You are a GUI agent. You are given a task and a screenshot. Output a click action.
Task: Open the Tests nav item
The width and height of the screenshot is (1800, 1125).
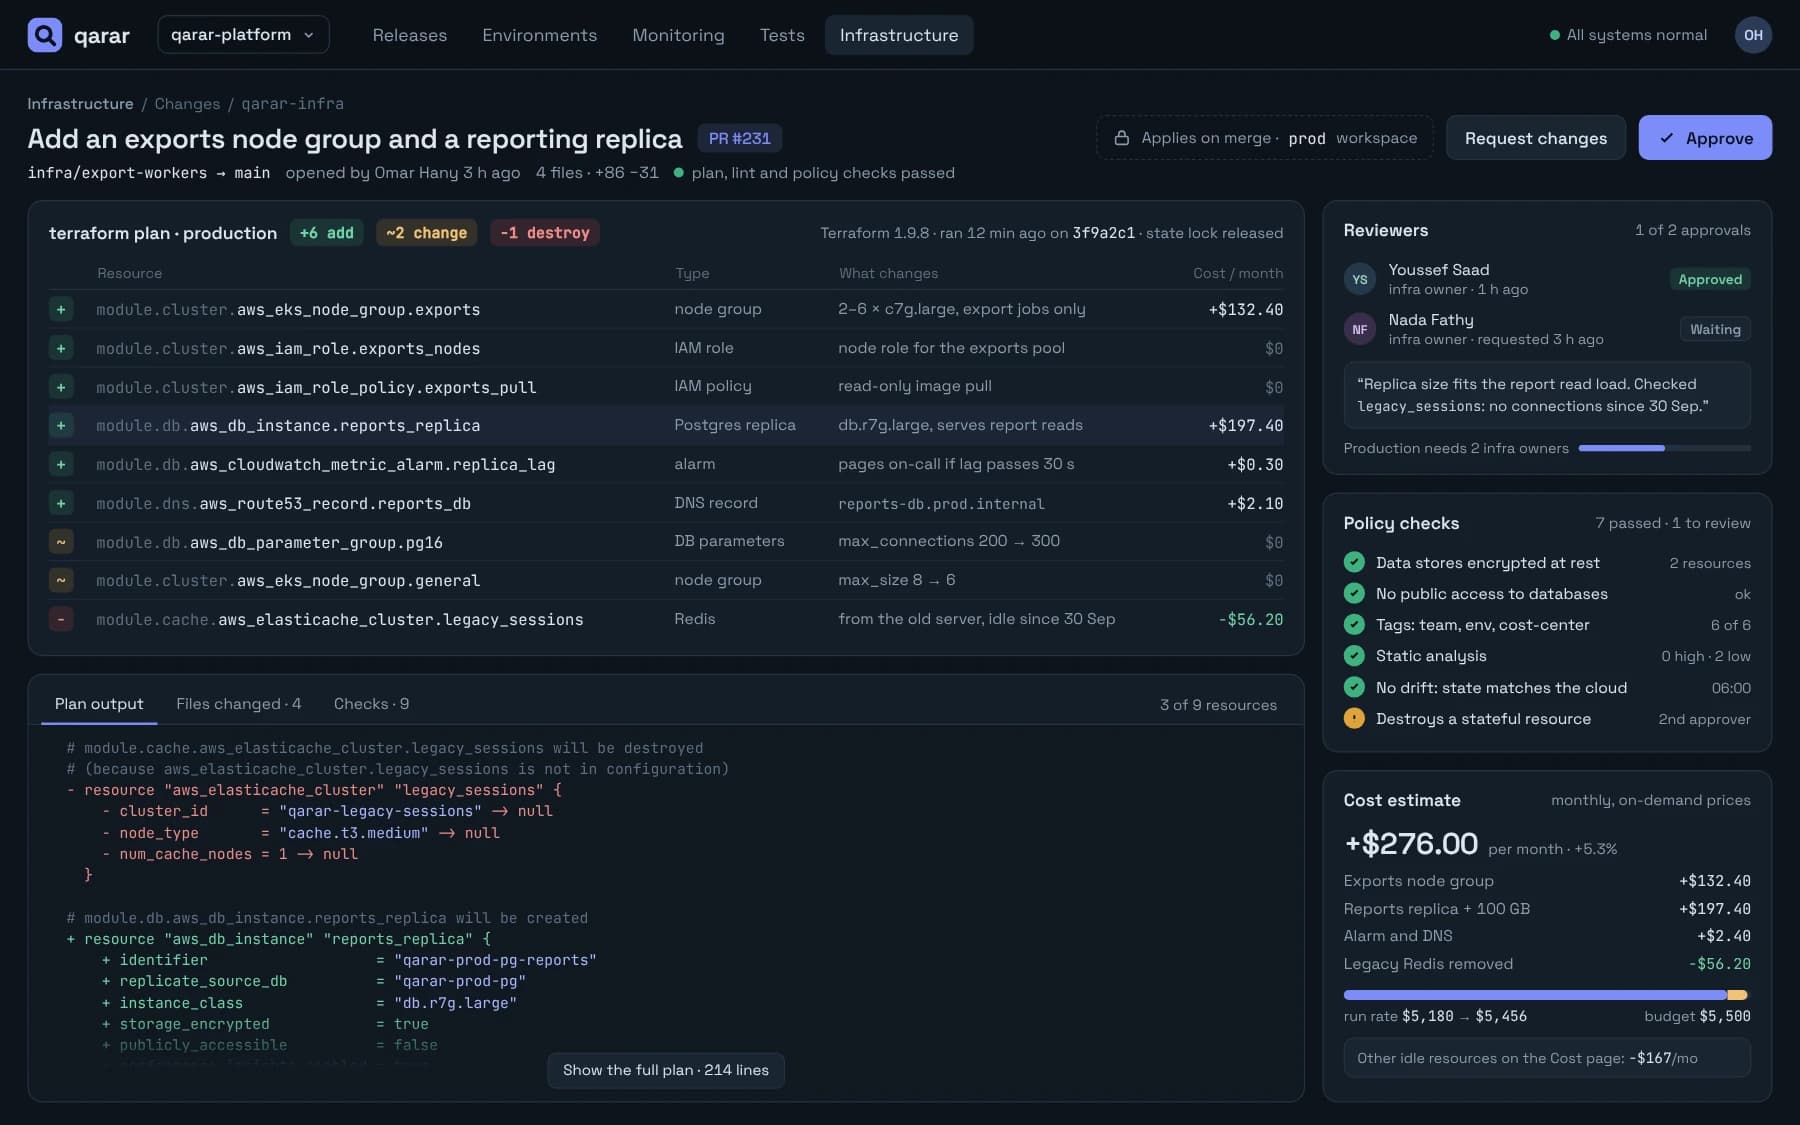(x=782, y=35)
